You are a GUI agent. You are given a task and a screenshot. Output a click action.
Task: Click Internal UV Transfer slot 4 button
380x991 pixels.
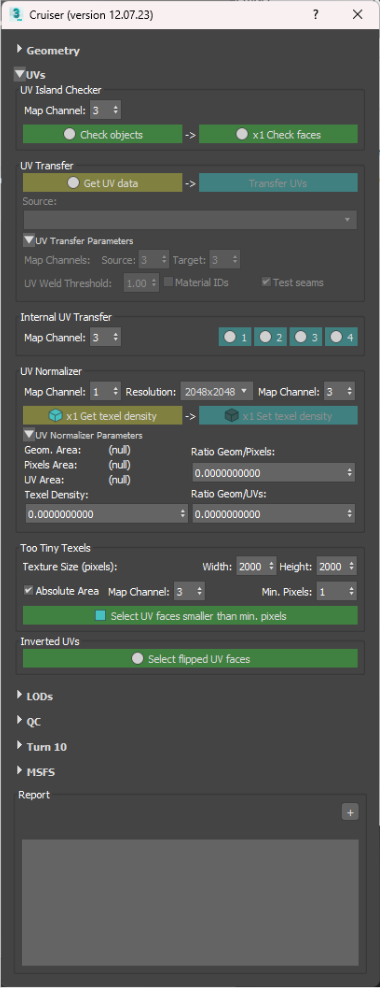(x=341, y=337)
